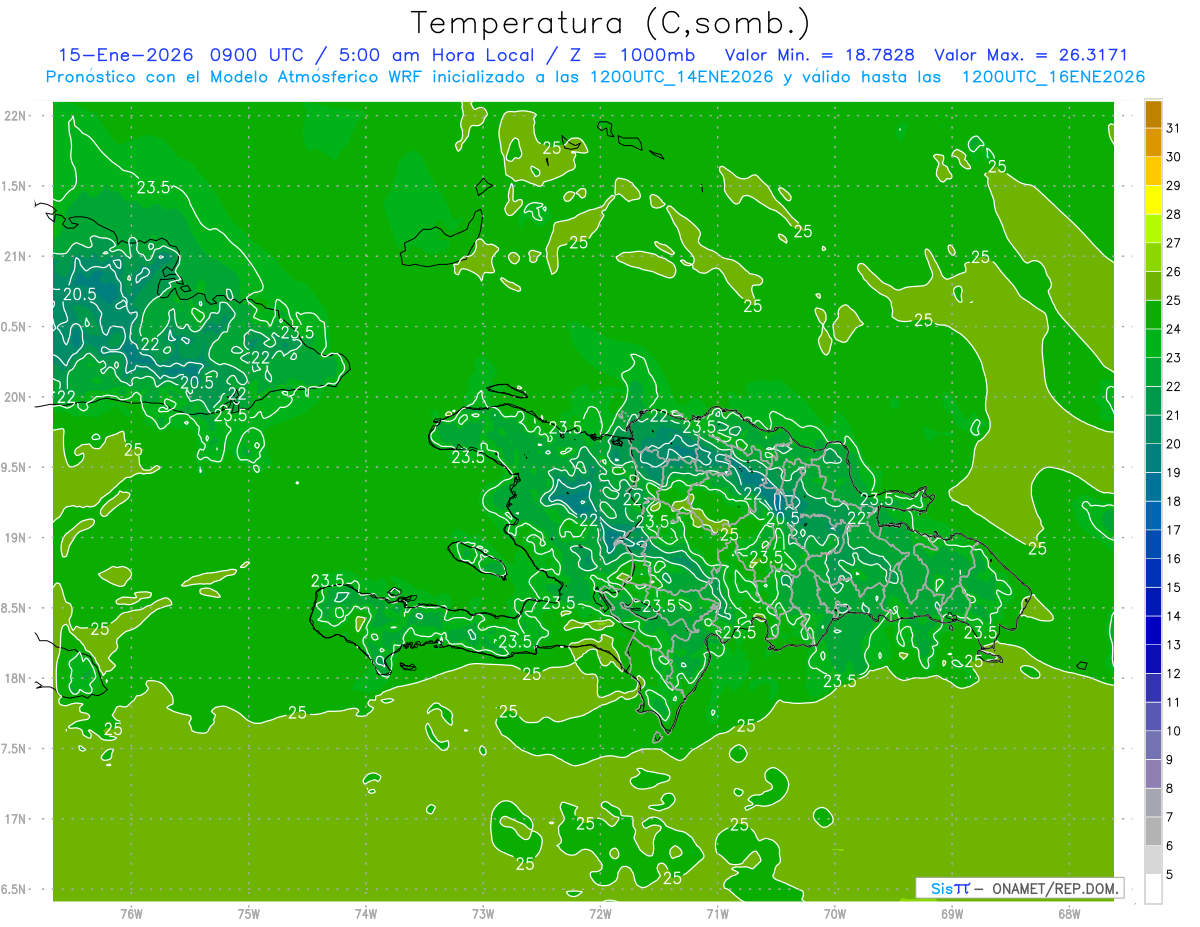This screenshot has width=1200, height=927.
Task: Click the deep blue swatch between 13 and 14
Action: tap(1153, 630)
